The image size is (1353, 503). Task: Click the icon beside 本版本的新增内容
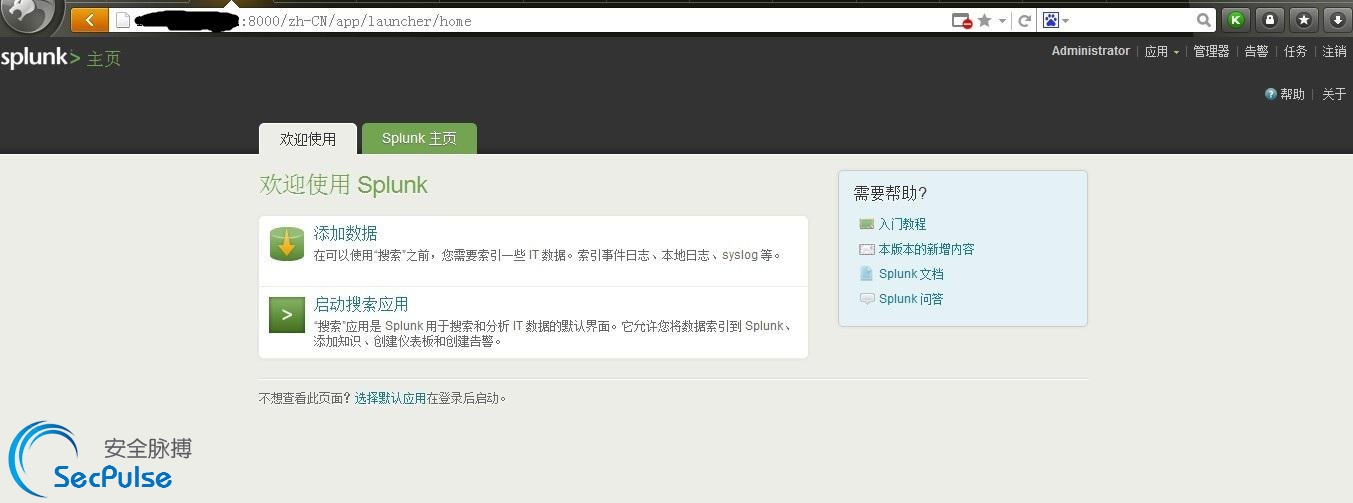tap(866, 249)
